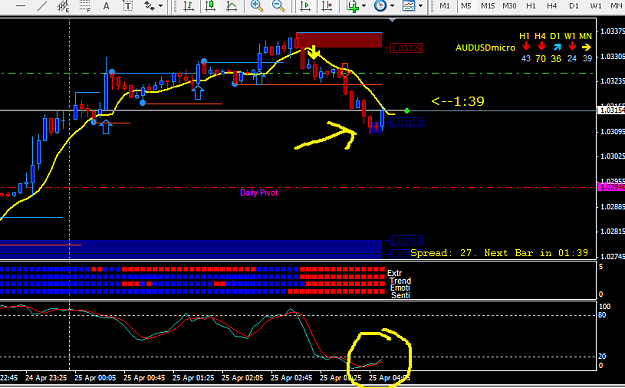Click the Daily Pivot label
The width and height of the screenshot is (625, 388).
click(259, 193)
